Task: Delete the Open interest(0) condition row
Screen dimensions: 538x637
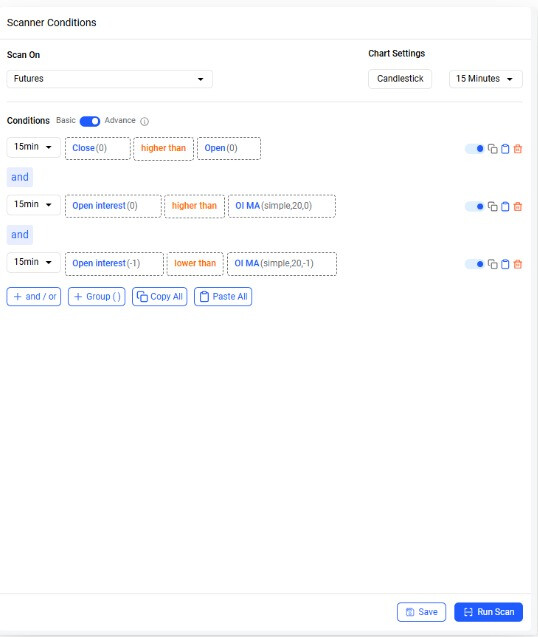Action: pyautogui.click(x=518, y=206)
